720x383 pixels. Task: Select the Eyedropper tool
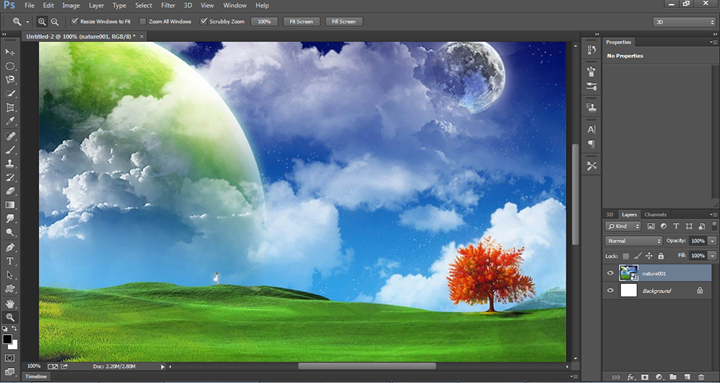(x=10, y=122)
